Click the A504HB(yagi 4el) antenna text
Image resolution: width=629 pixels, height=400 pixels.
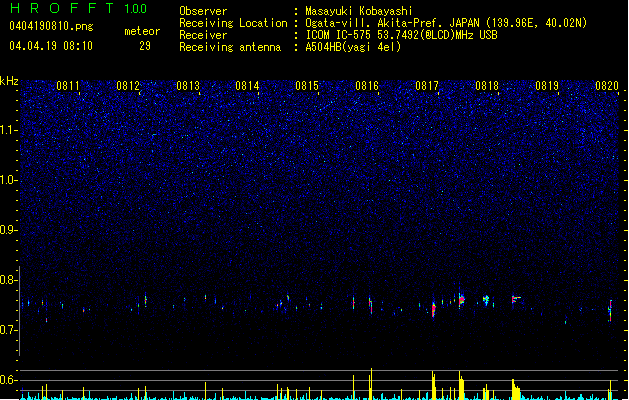353,47
